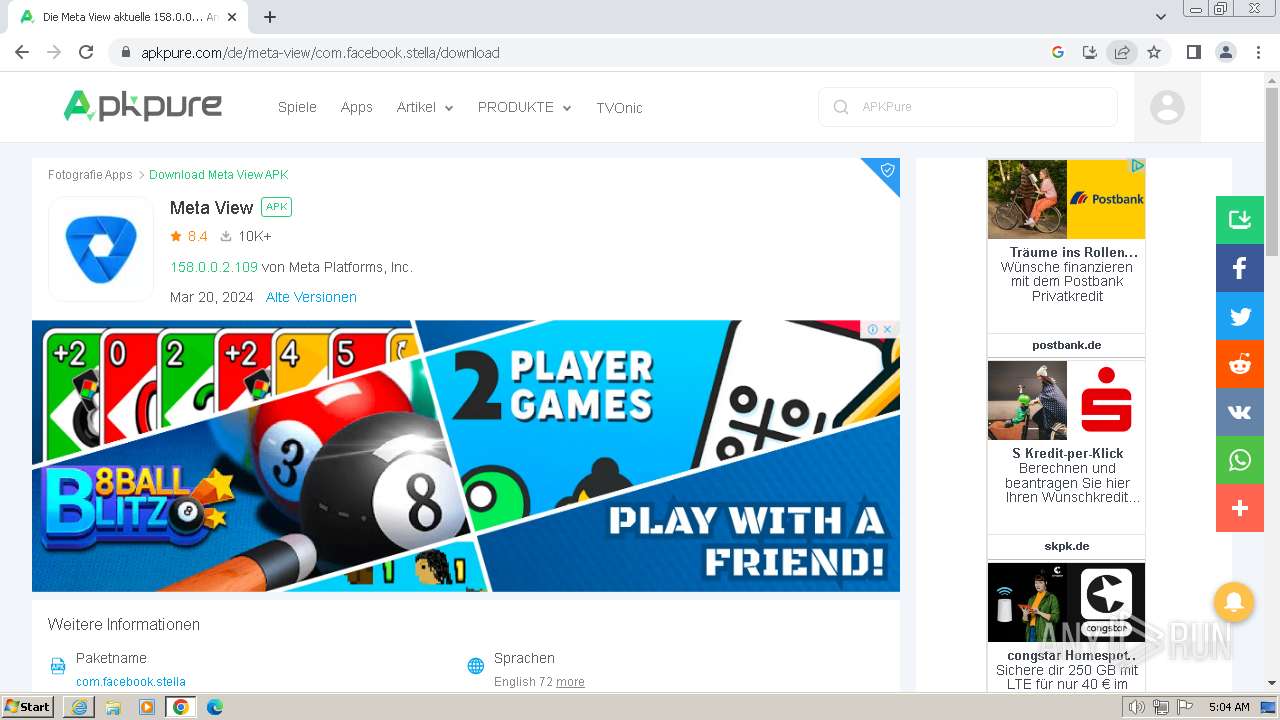Click AdChoices icon on Postbank ad
Image resolution: width=1280 pixels, height=720 pixels.
coord(1137,166)
